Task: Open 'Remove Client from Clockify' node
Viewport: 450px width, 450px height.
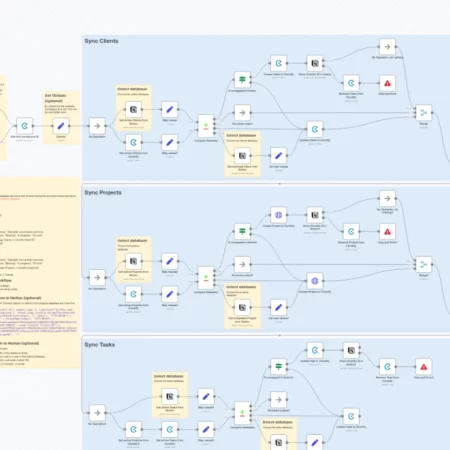Action: tap(351, 83)
